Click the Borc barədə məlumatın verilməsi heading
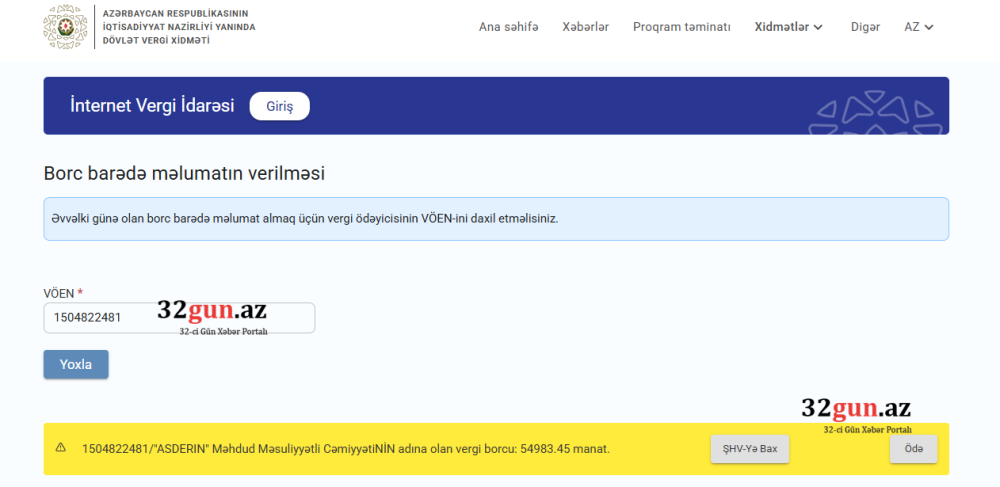Viewport: 1000px width, 487px height. (x=184, y=173)
